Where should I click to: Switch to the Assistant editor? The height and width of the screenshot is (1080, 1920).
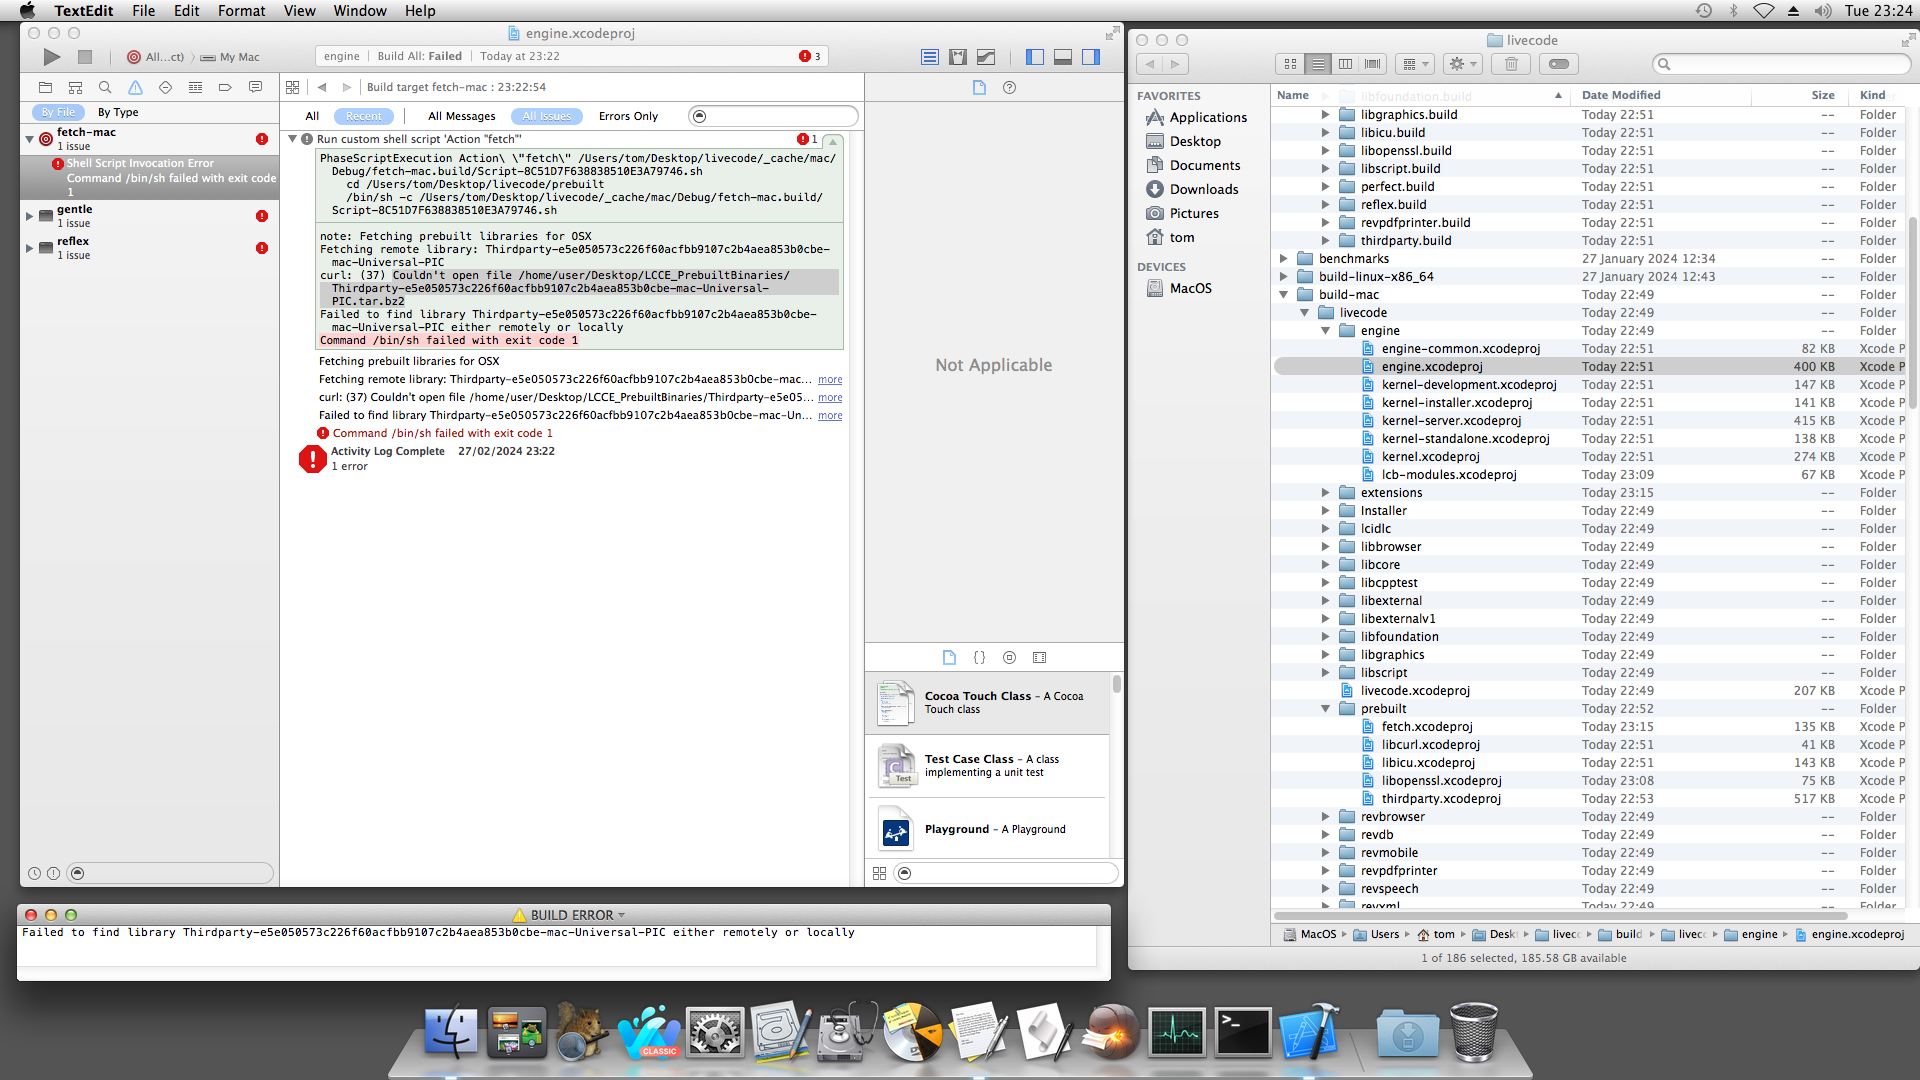pyautogui.click(x=958, y=57)
